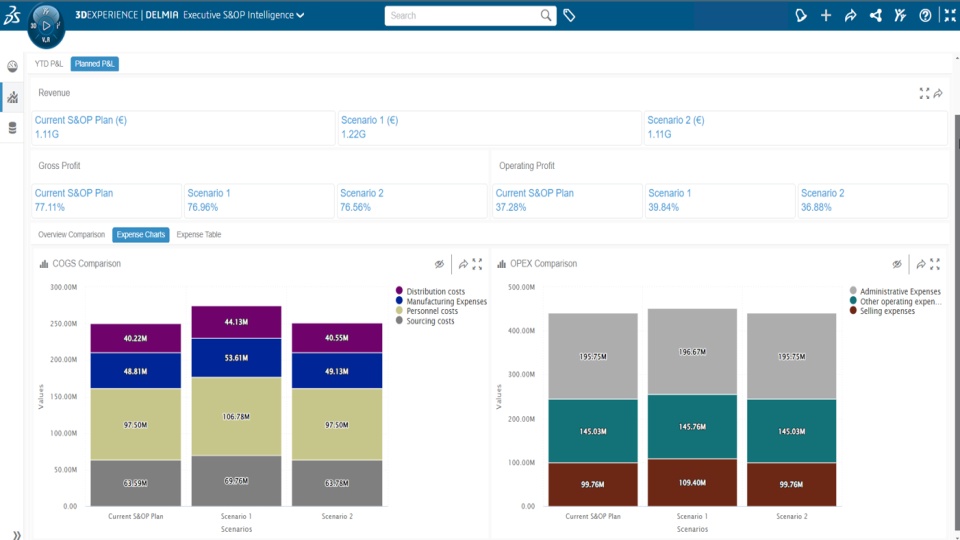Switch to the YTD P&L tab
Viewport: 960px width, 540px height.
pyautogui.click(x=50, y=63)
